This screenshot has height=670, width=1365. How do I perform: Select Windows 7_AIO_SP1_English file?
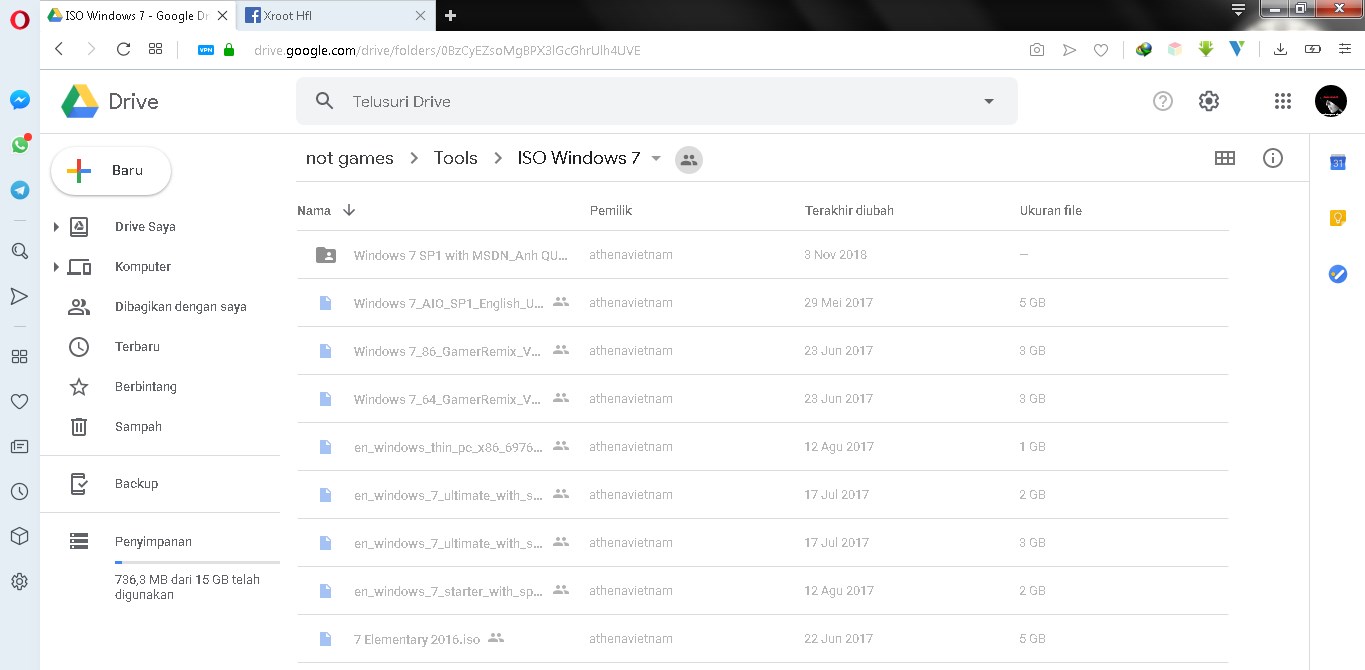pyautogui.click(x=762, y=303)
